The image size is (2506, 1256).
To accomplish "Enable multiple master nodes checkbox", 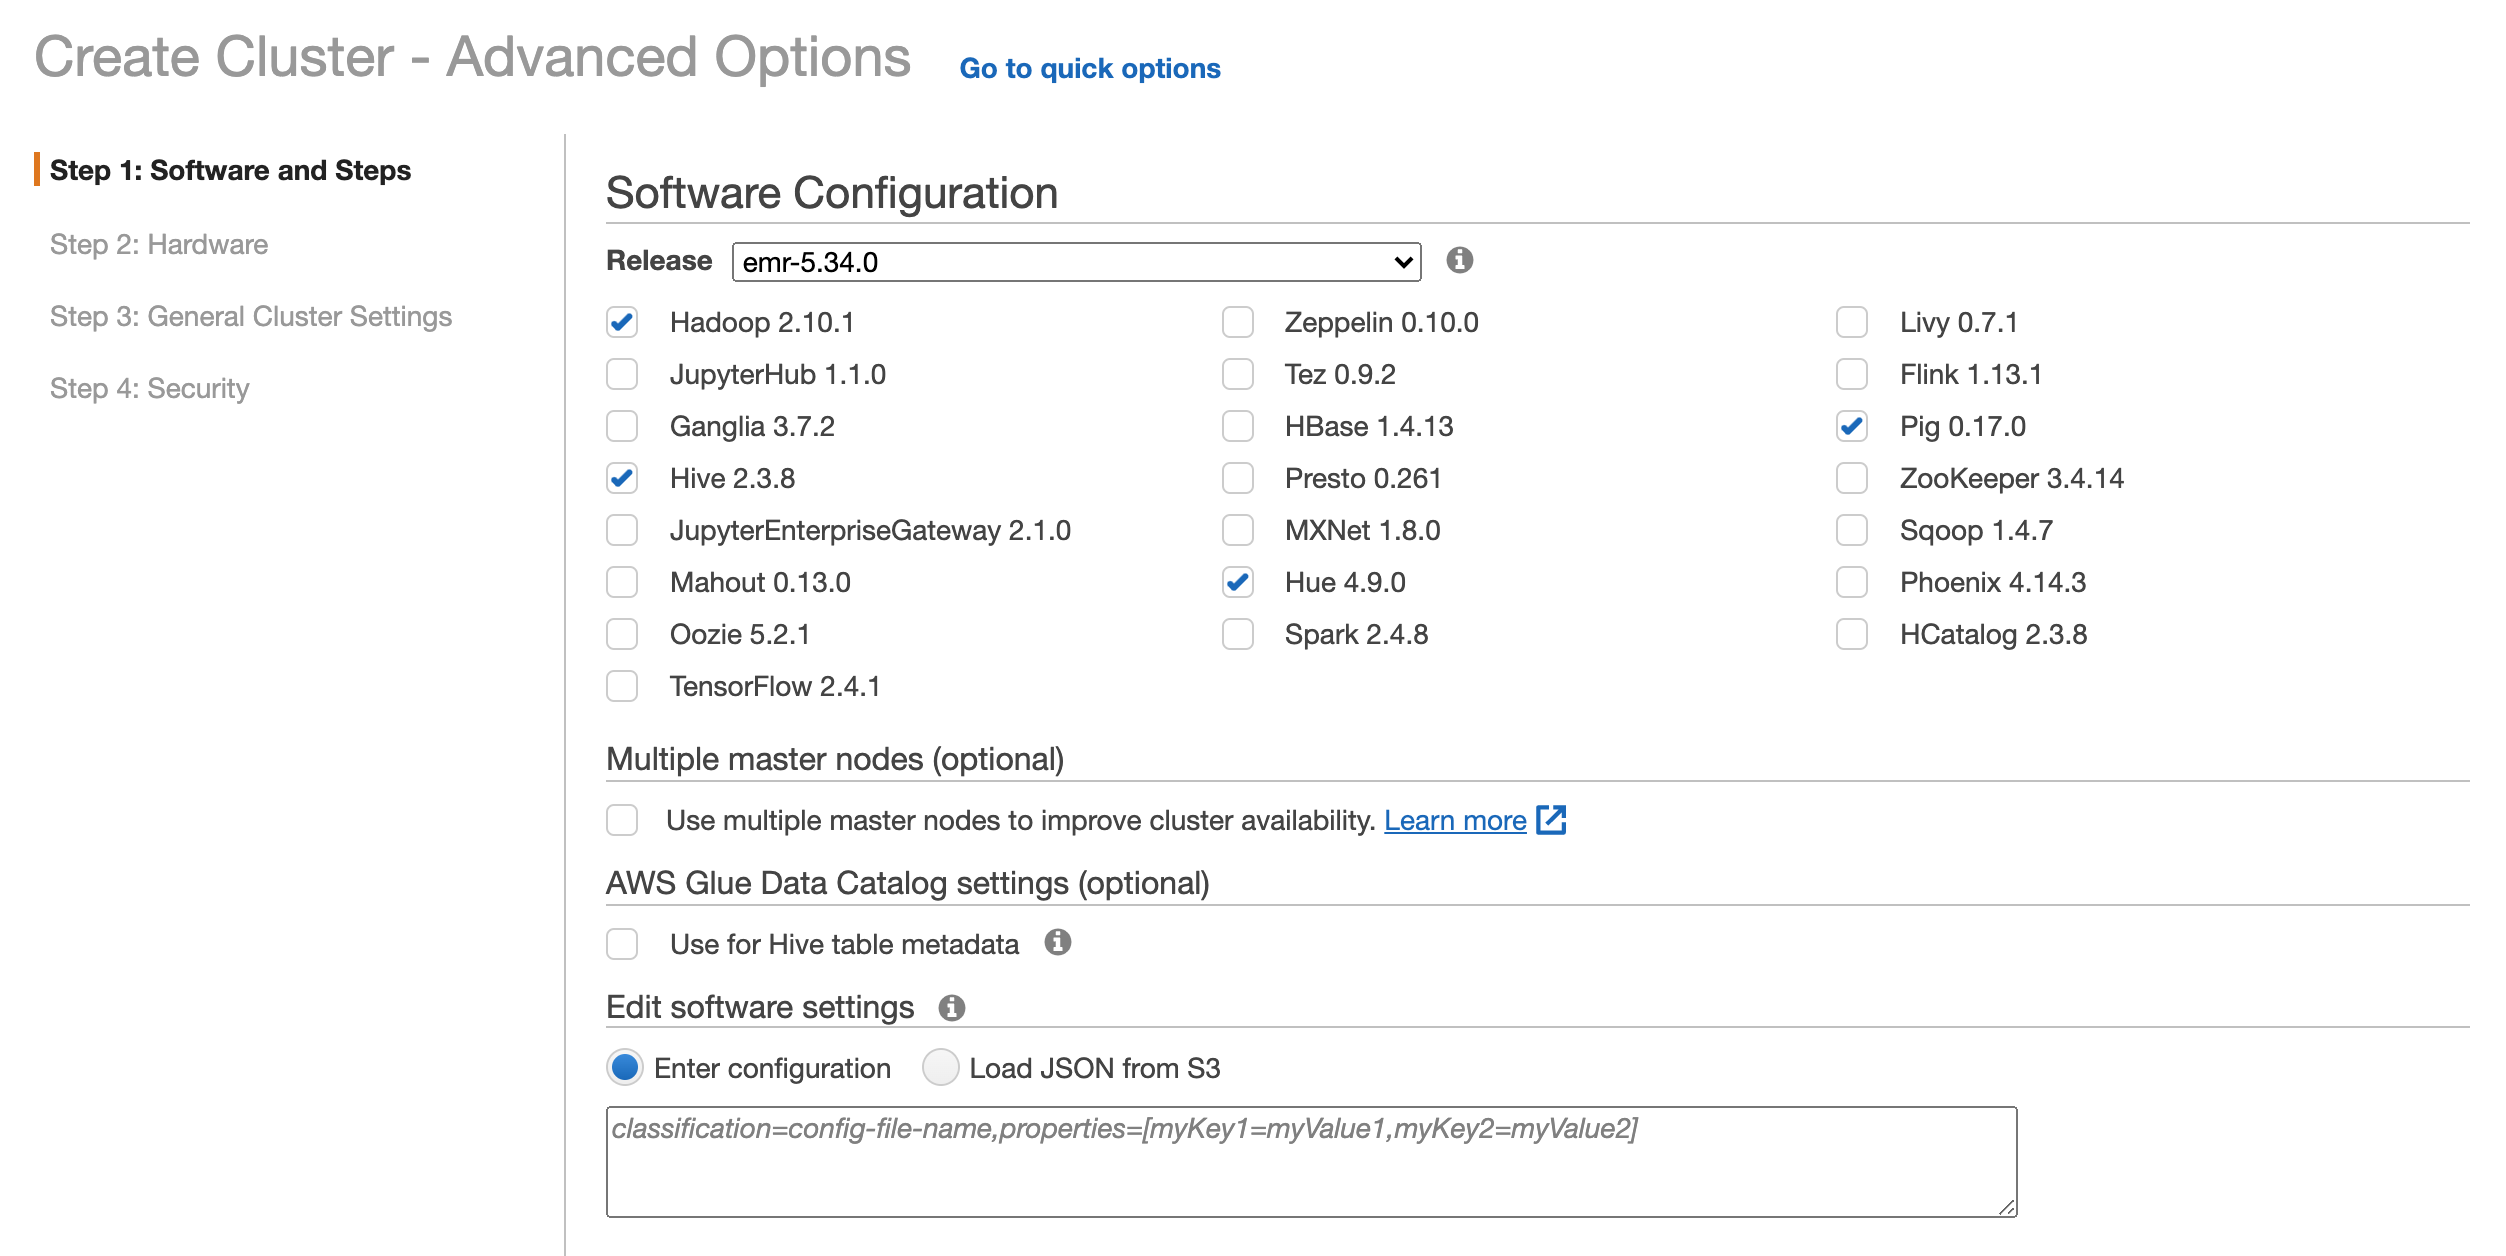I will (622, 820).
